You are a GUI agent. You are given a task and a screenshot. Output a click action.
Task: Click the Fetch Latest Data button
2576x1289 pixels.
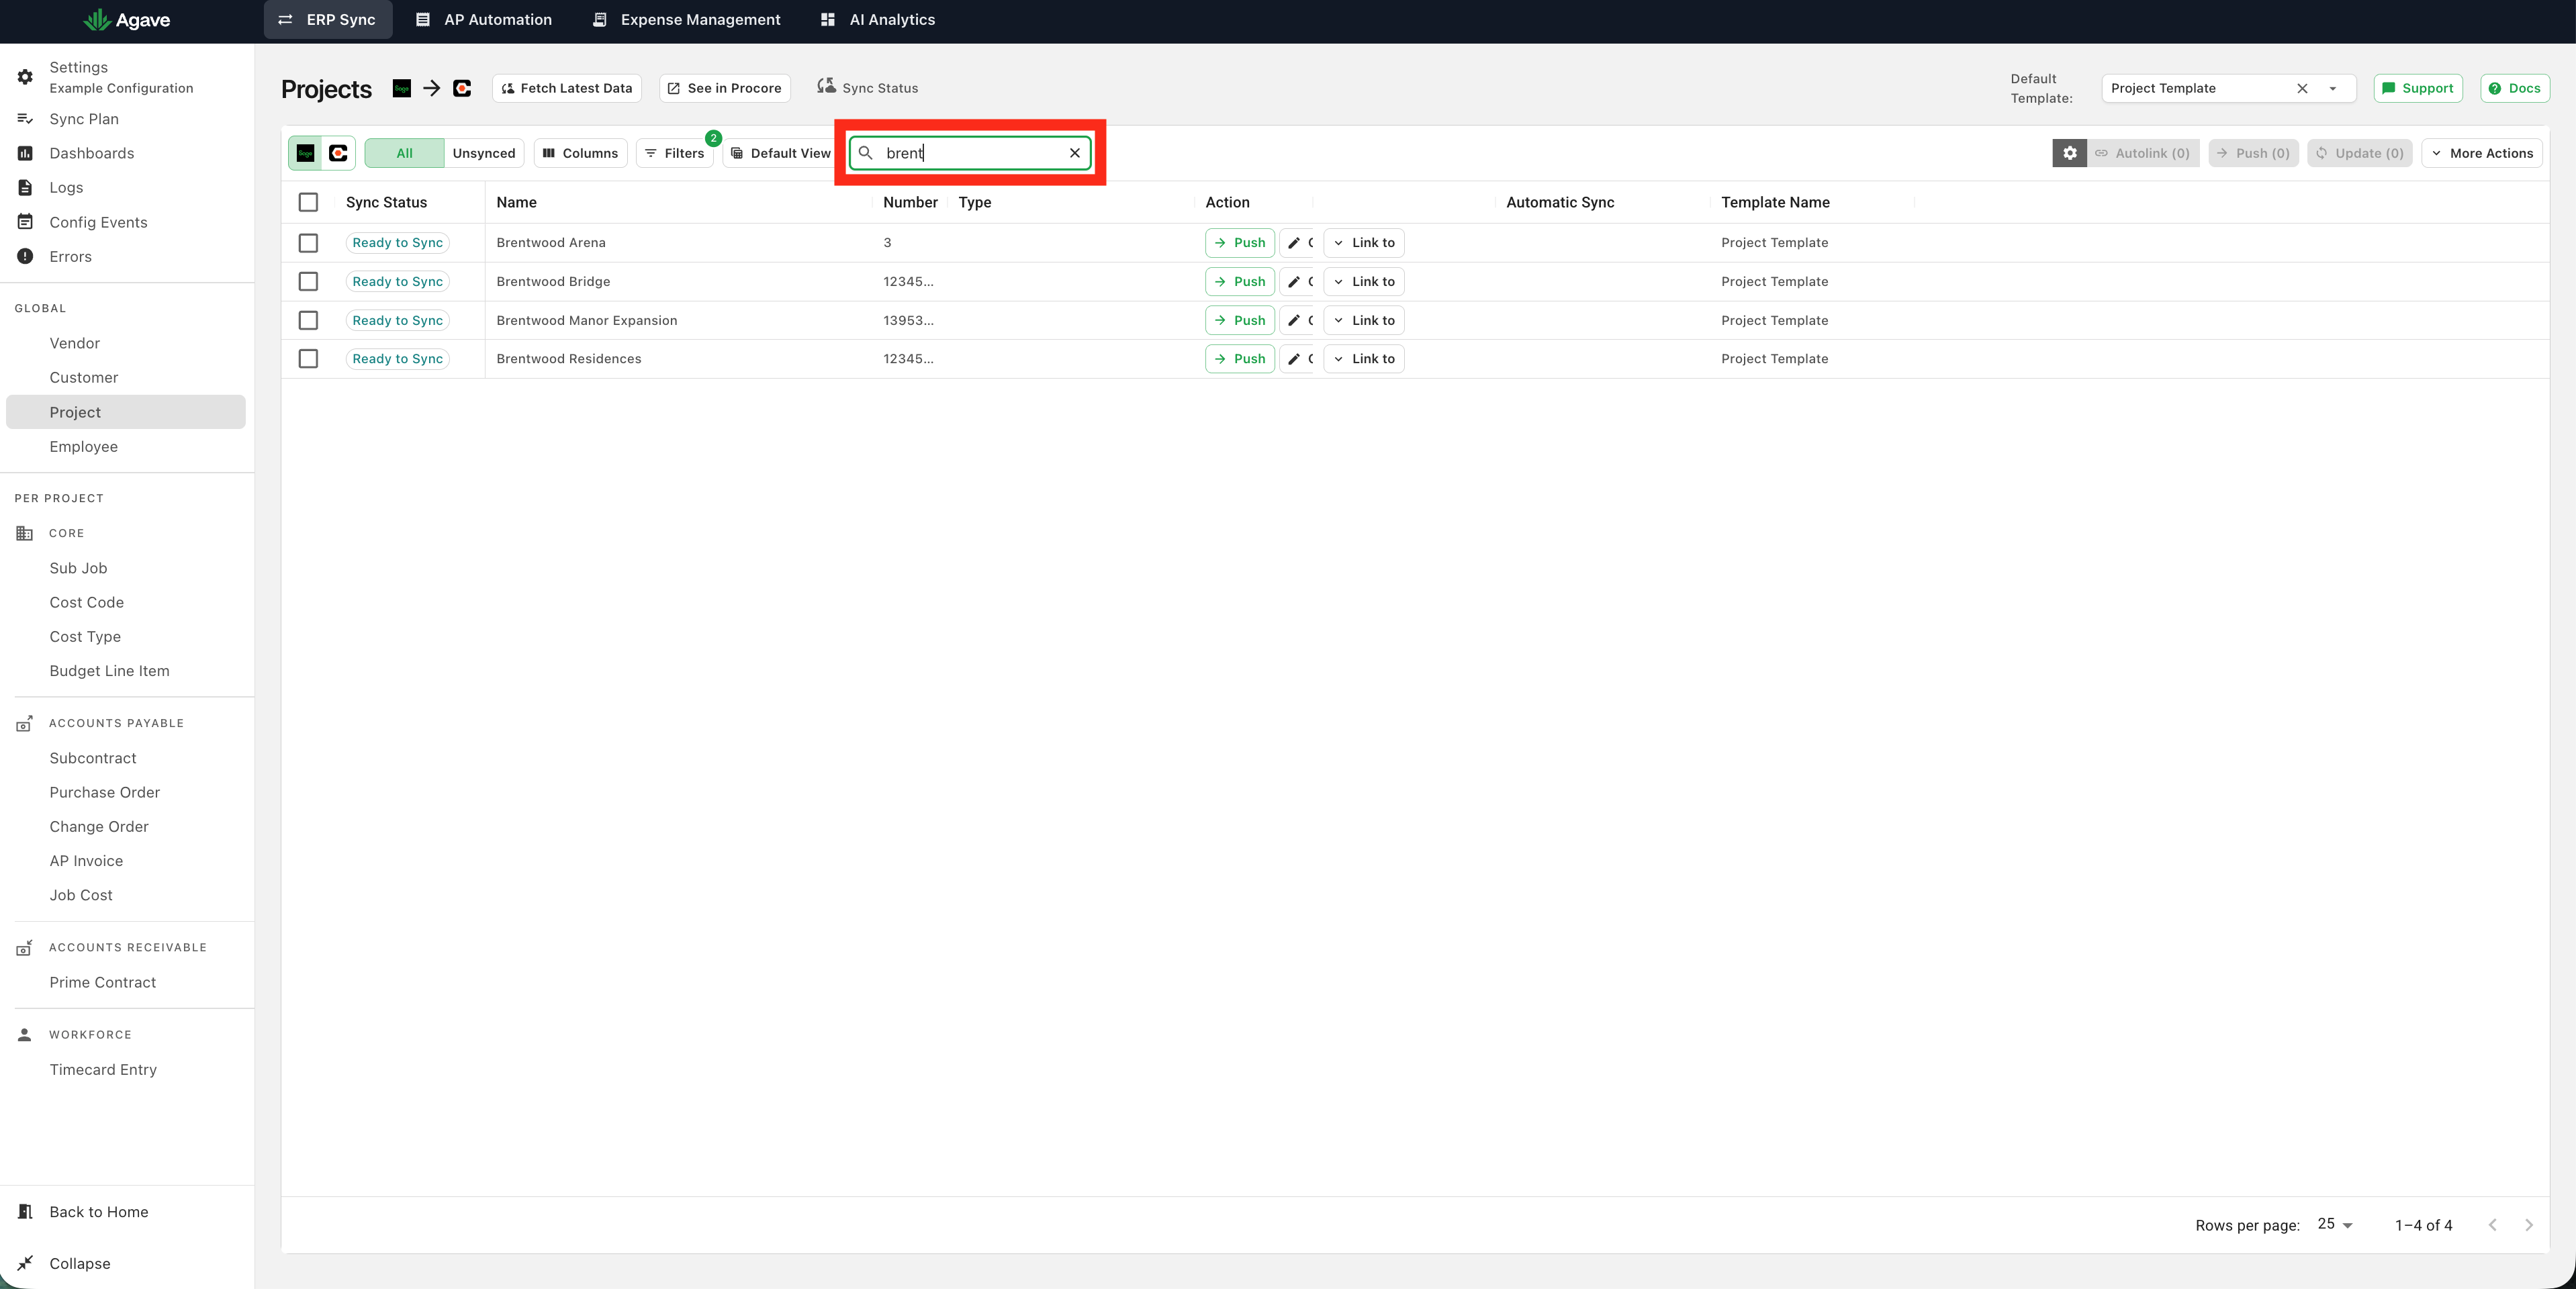[567, 88]
